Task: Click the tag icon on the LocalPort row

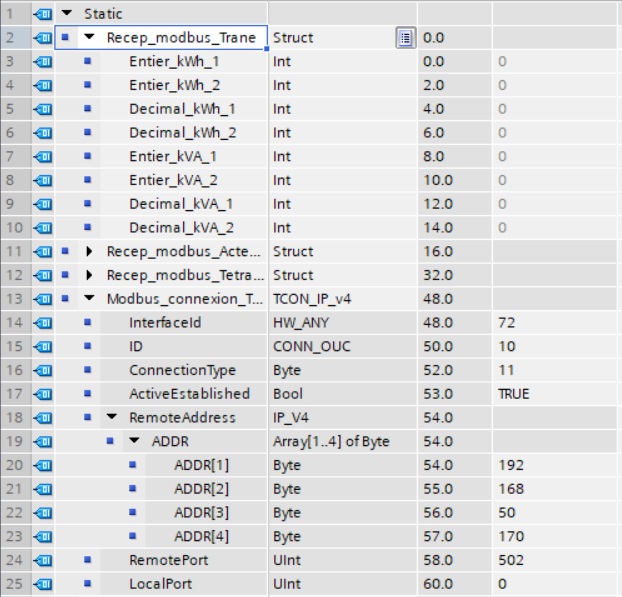Action: pyautogui.click(x=44, y=583)
